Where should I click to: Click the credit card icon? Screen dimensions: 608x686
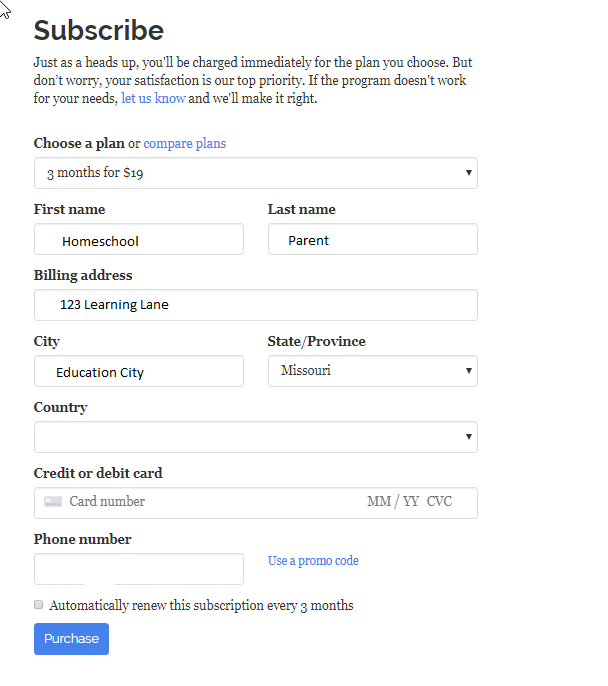[53, 502]
